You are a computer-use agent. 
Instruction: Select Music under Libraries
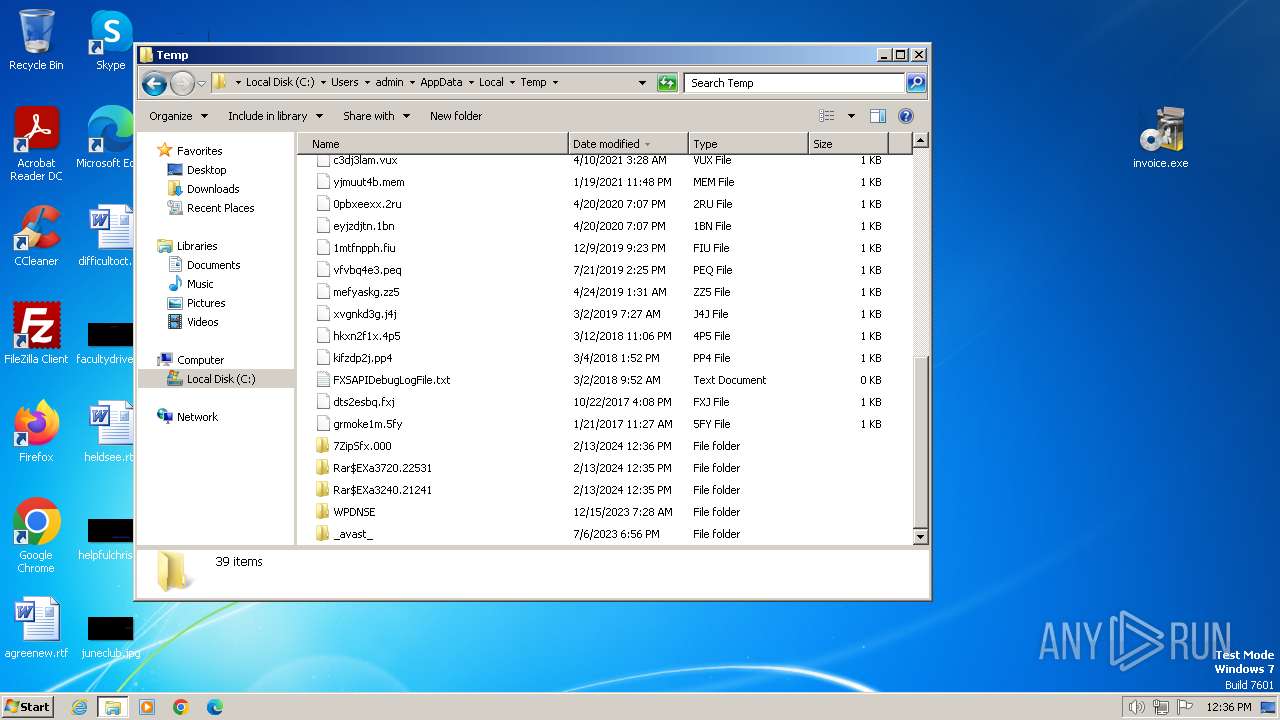click(200, 284)
